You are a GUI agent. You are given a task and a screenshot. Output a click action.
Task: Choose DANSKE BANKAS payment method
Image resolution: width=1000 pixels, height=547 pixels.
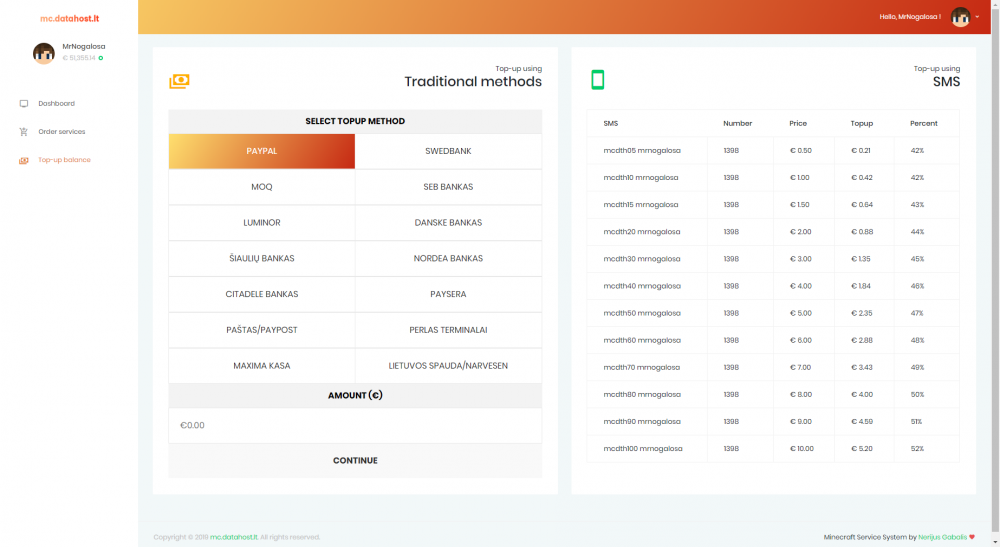(x=448, y=222)
